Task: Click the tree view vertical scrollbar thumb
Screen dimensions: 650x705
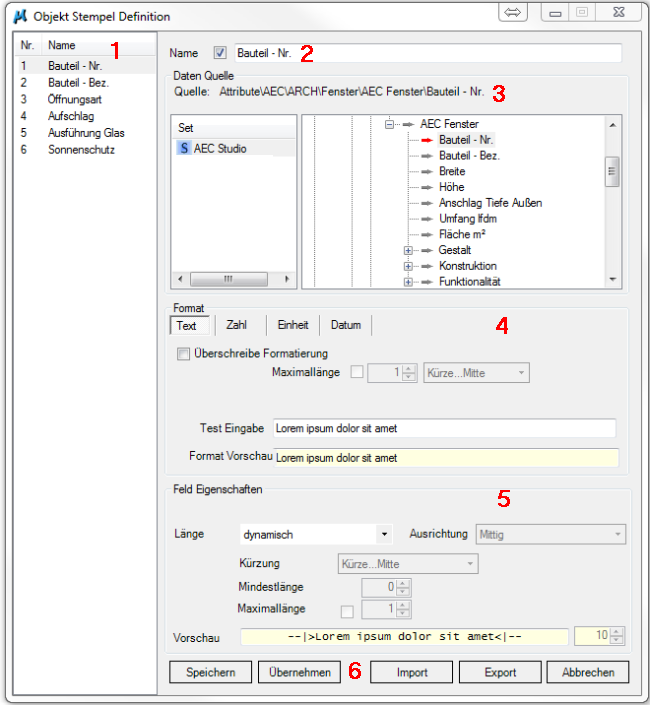Action: pyautogui.click(x=612, y=171)
